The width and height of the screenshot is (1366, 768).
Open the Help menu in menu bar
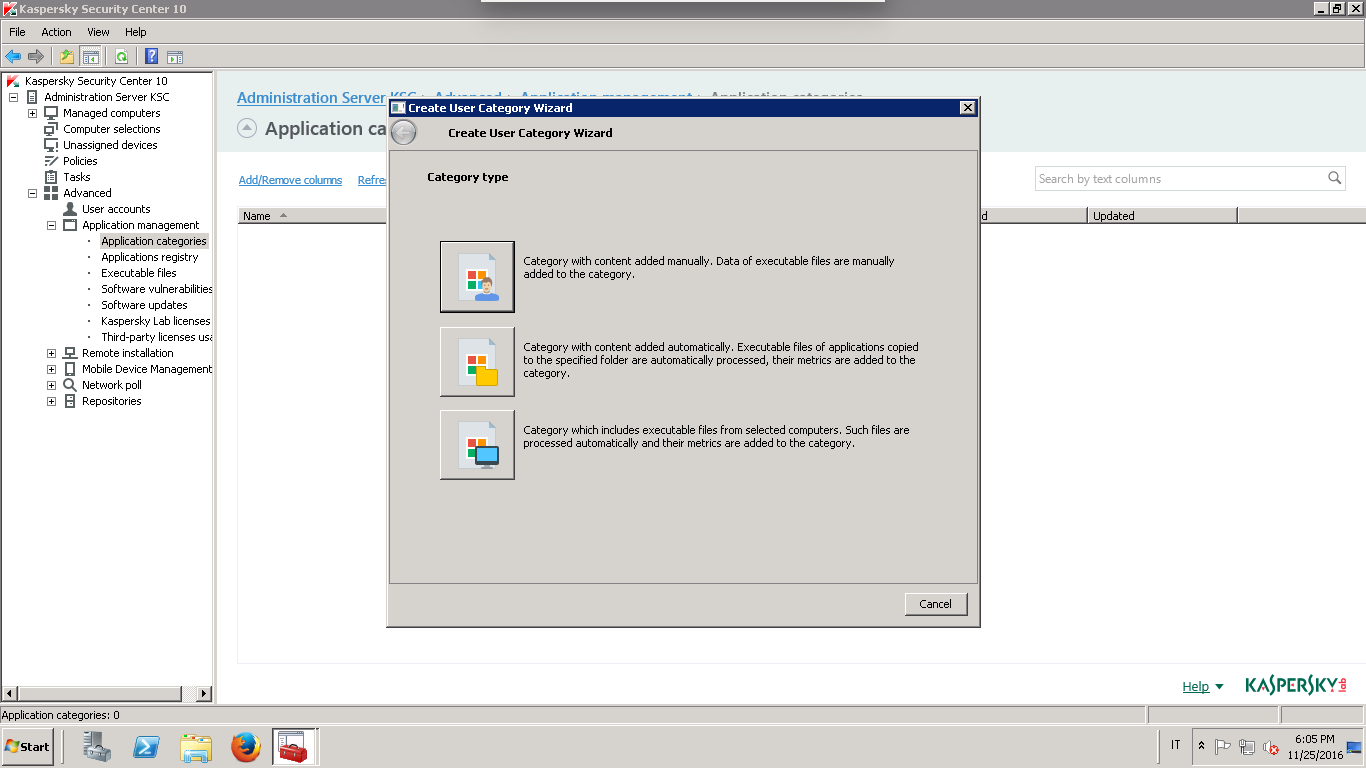(x=136, y=32)
